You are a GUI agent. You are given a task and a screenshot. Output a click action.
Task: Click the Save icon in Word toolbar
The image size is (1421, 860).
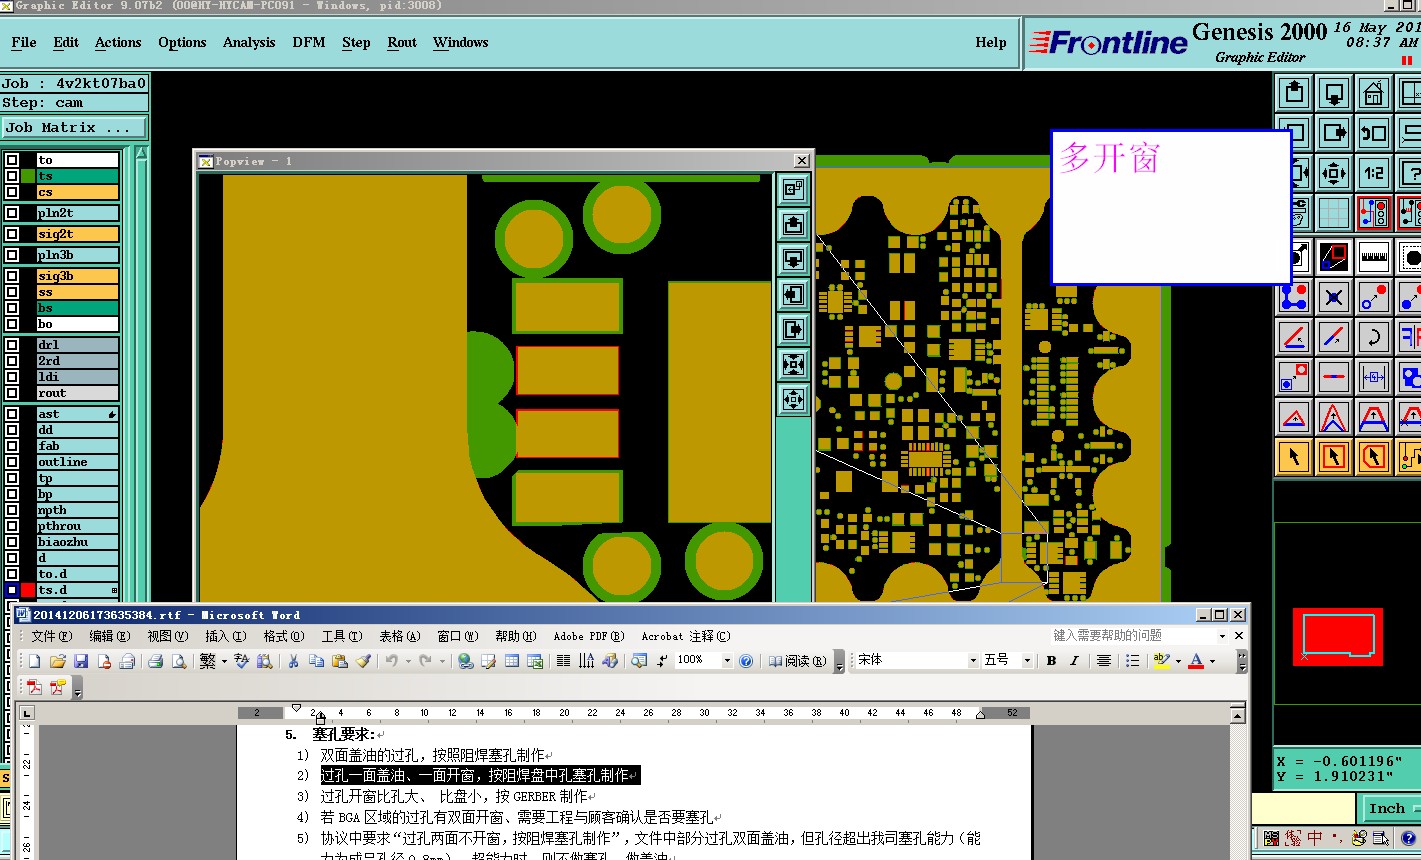[81, 661]
